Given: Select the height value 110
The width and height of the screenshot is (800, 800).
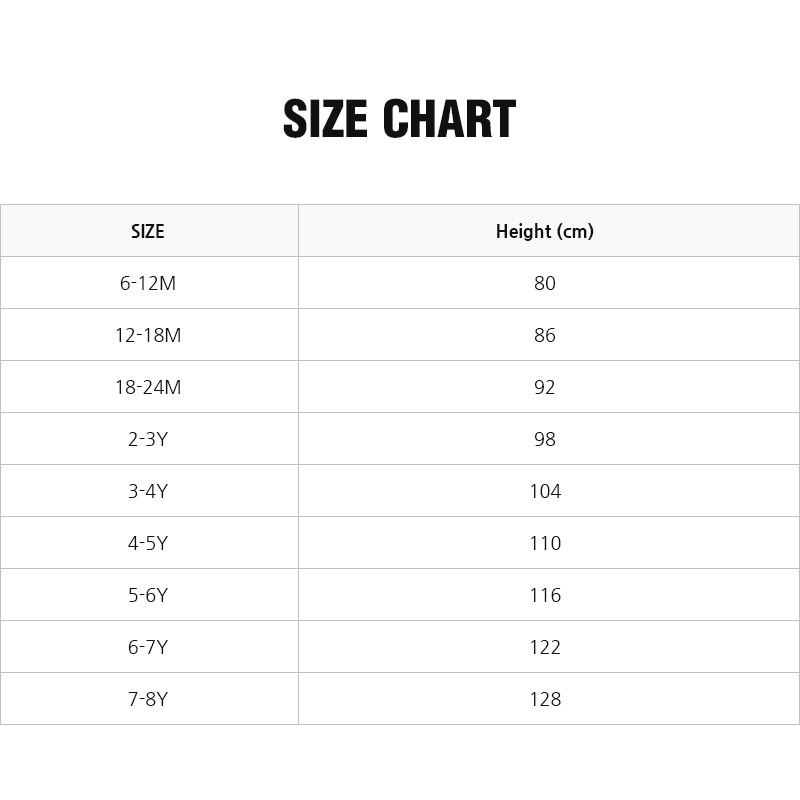Looking at the screenshot, I should [545, 543].
